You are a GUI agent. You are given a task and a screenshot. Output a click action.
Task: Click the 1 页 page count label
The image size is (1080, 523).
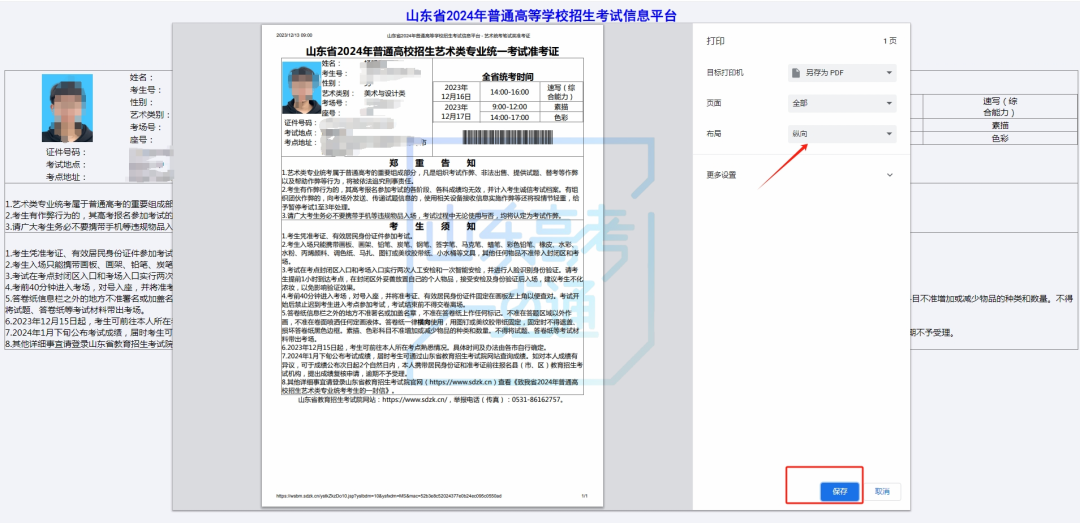(890, 42)
